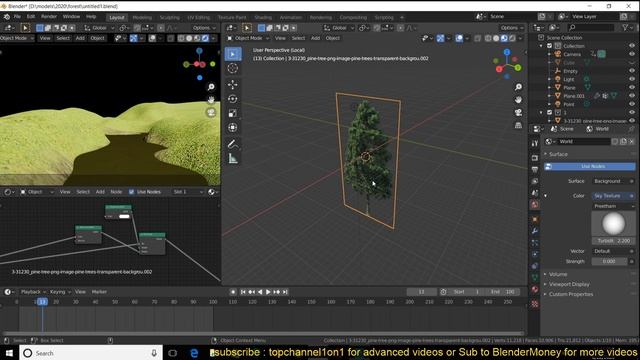Hide the Point object in outliner
This screenshot has height=360, width=640.
tap(632, 104)
